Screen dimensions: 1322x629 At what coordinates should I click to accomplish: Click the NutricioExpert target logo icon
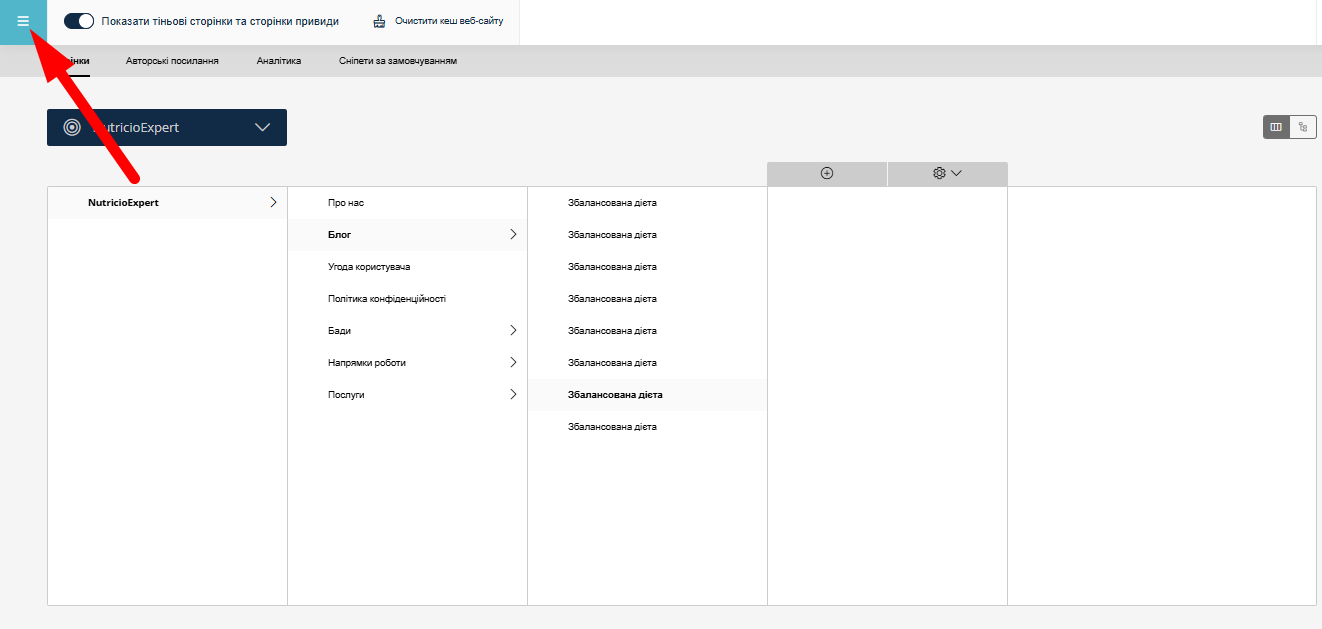pos(72,127)
